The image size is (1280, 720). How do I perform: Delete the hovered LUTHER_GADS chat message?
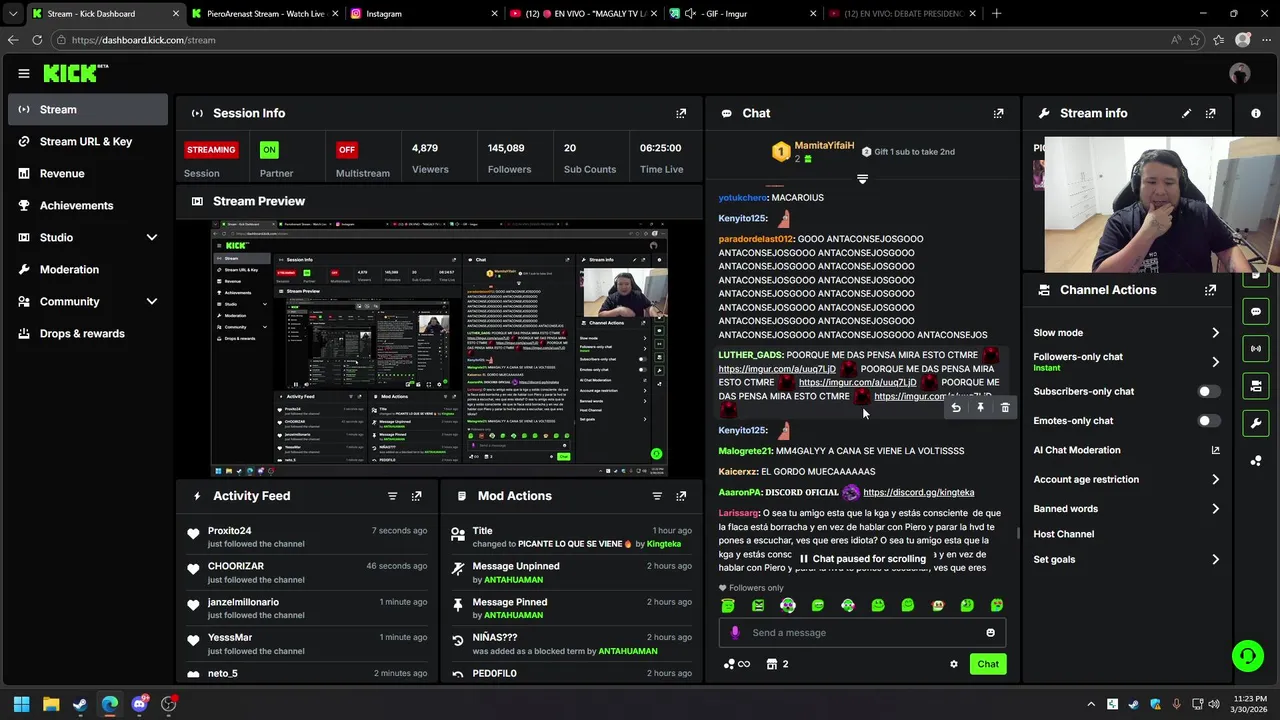pos(1005,407)
